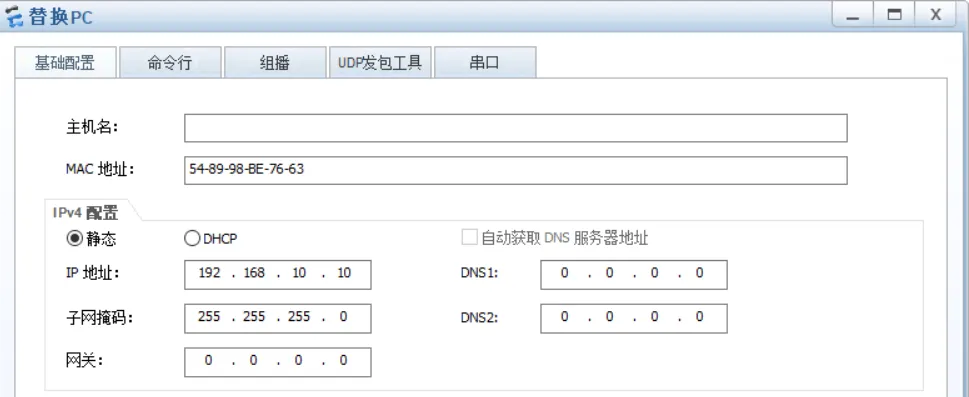The image size is (969, 397).
Task: Switch to the UDP发包工具 tab
Action: (x=380, y=62)
